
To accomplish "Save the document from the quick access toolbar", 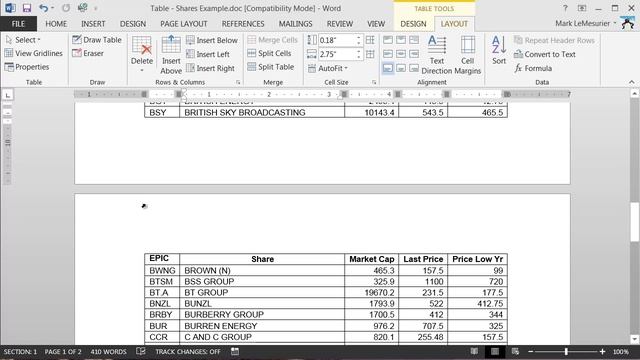I will 27,8.
